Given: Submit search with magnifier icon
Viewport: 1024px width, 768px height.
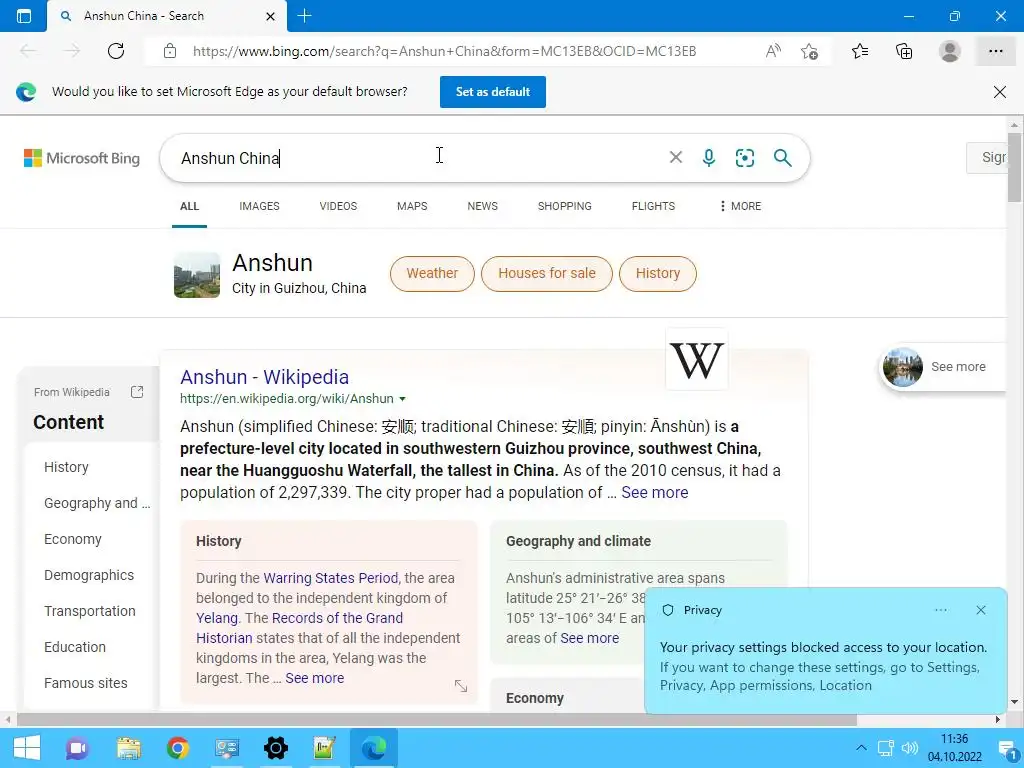Looking at the screenshot, I should click(x=782, y=157).
